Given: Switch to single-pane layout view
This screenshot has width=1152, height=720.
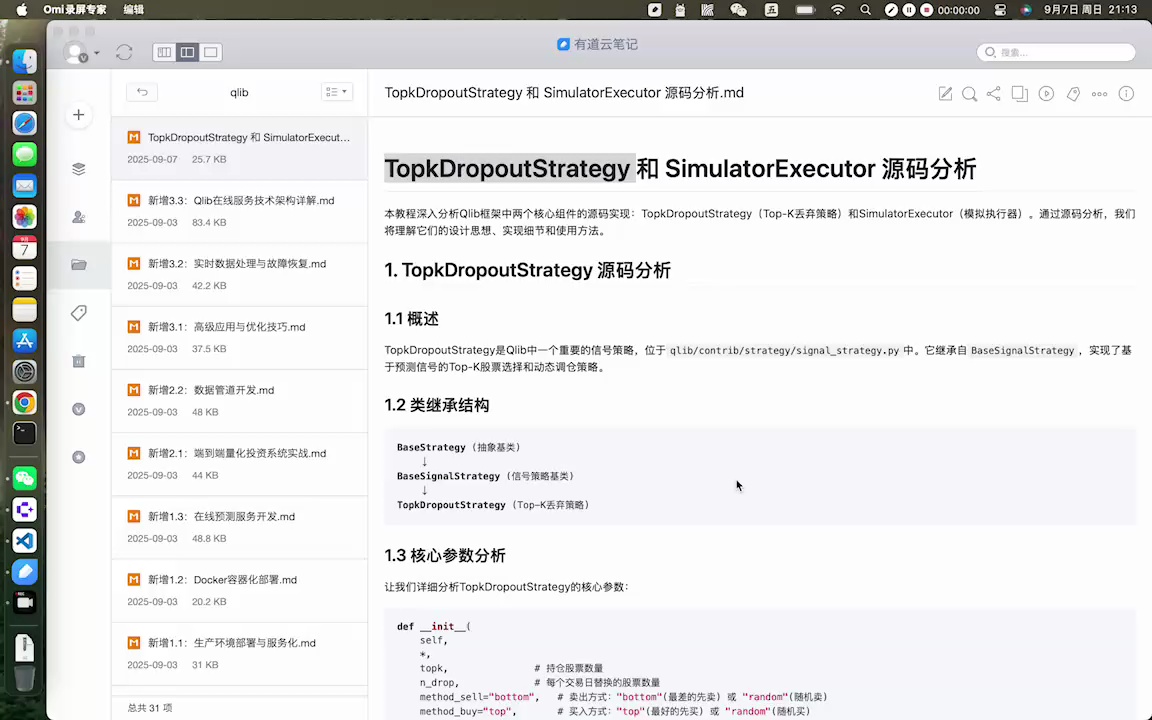Looking at the screenshot, I should point(210,52).
